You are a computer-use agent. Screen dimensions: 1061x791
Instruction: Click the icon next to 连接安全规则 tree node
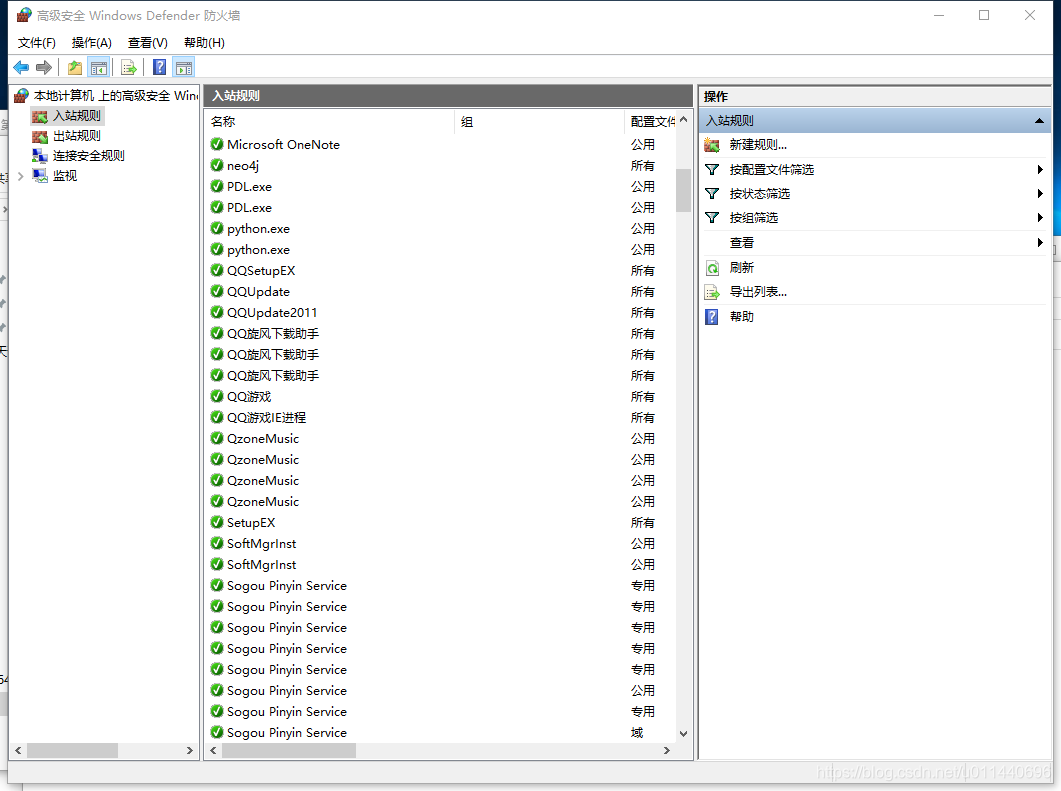[40, 156]
